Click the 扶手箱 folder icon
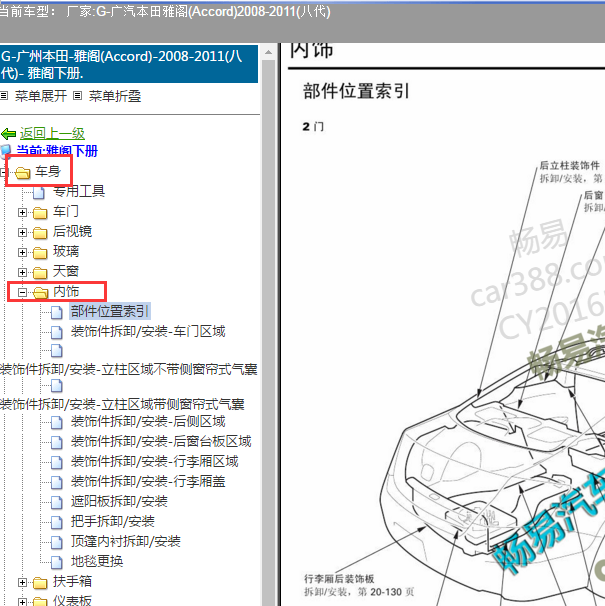 (40, 583)
